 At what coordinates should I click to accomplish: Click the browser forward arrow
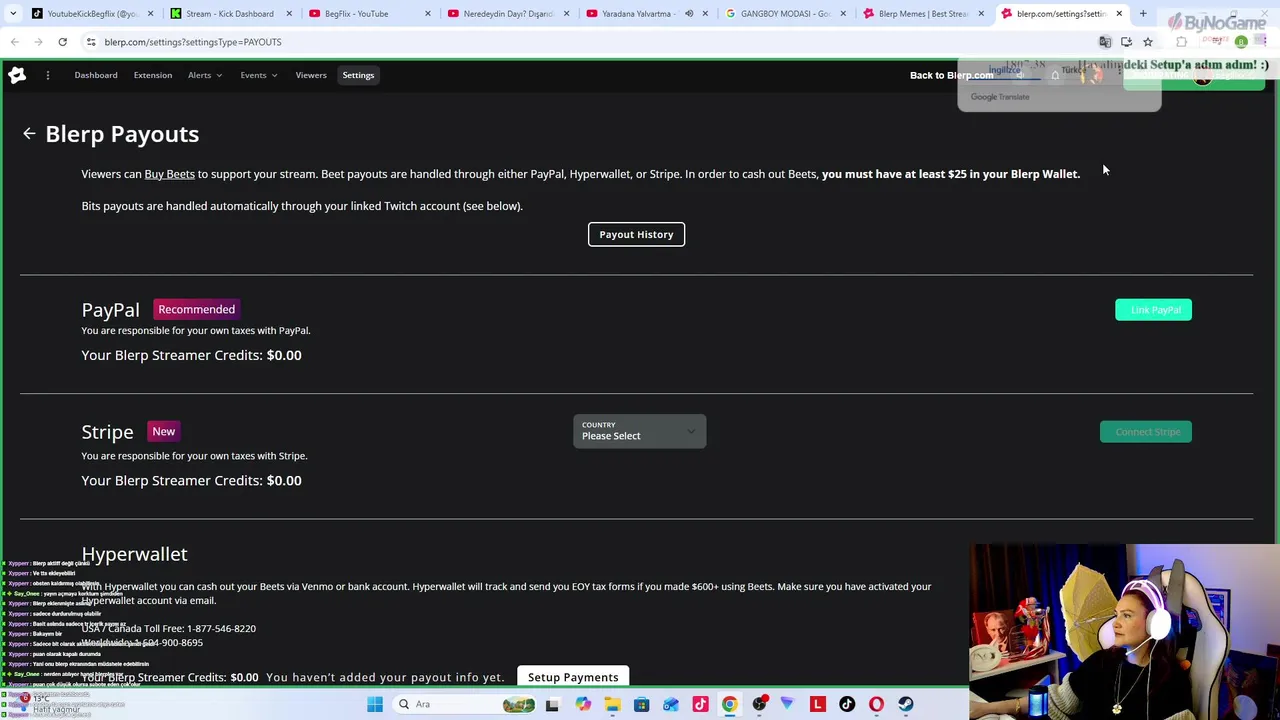(x=38, y=42)
